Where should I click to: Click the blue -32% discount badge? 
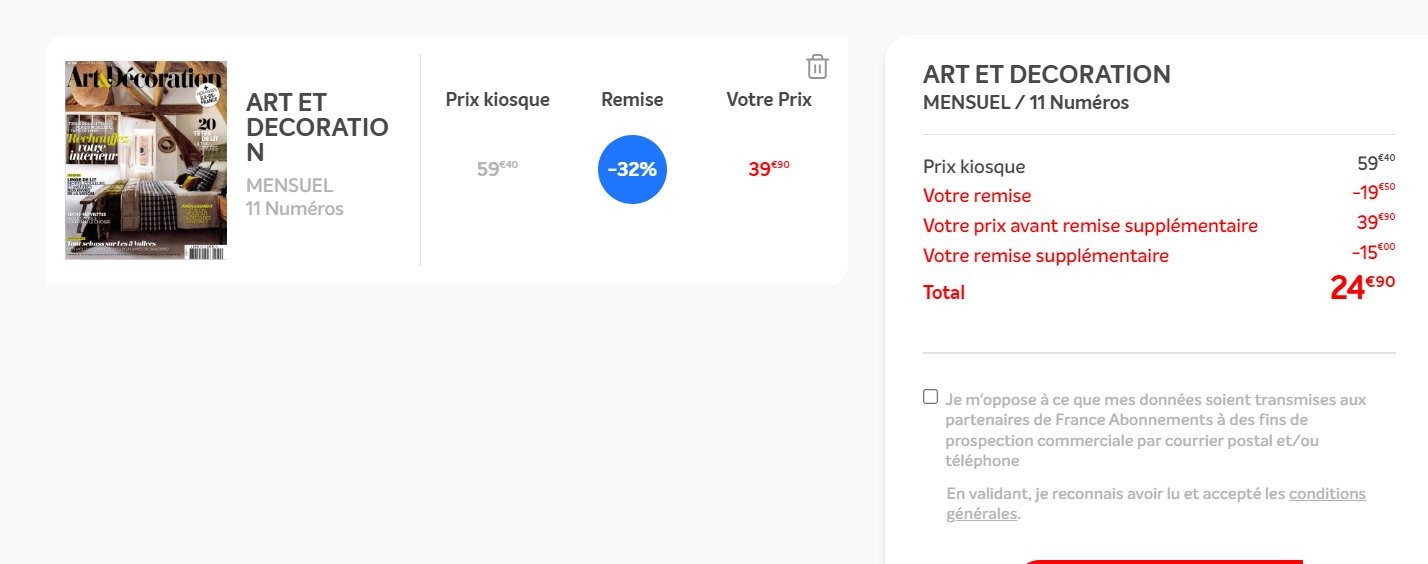pos(632,169)
